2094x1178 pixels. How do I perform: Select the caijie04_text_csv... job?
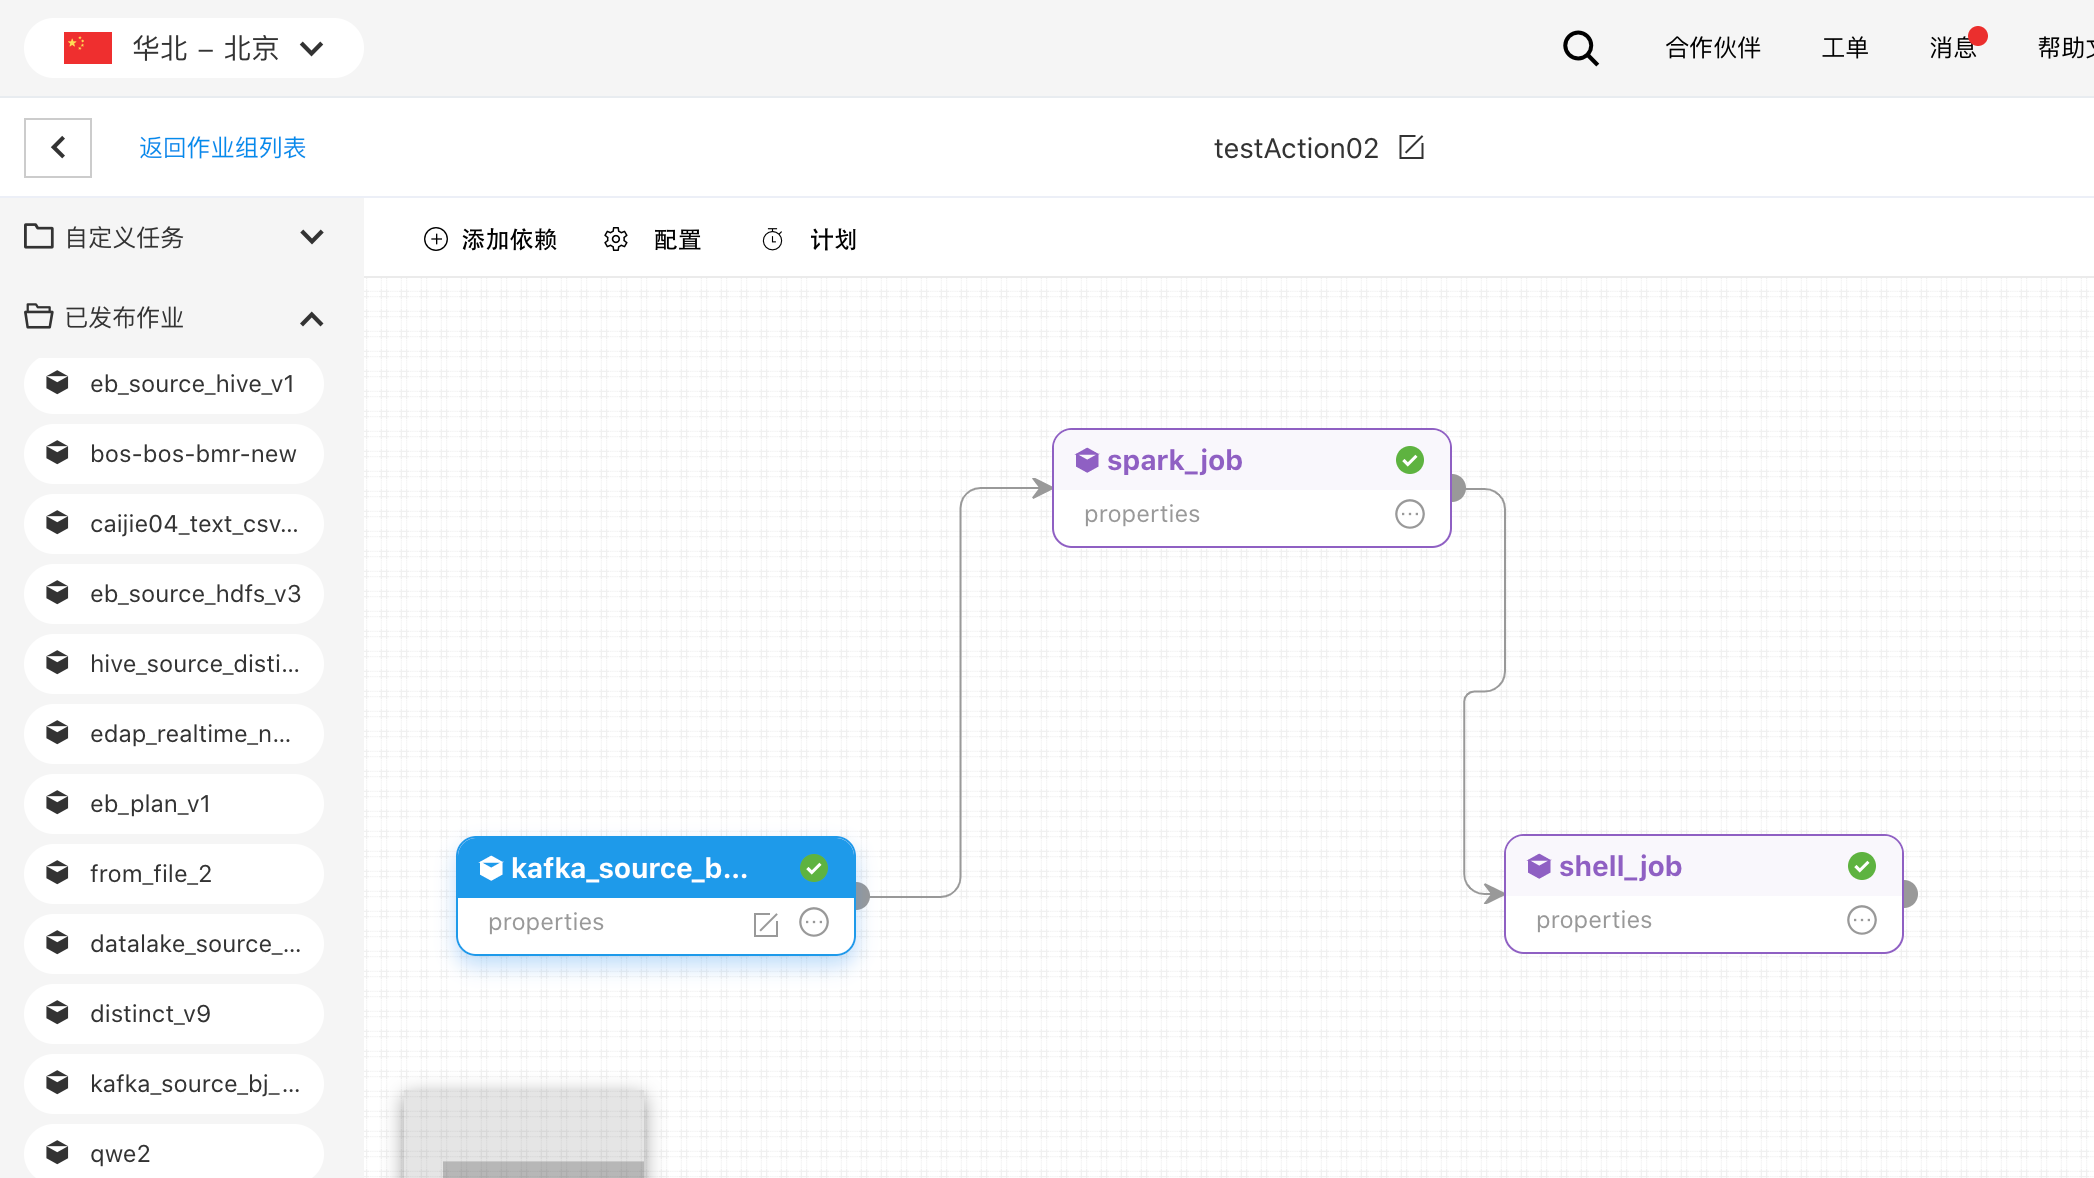(x=174, y=524)
